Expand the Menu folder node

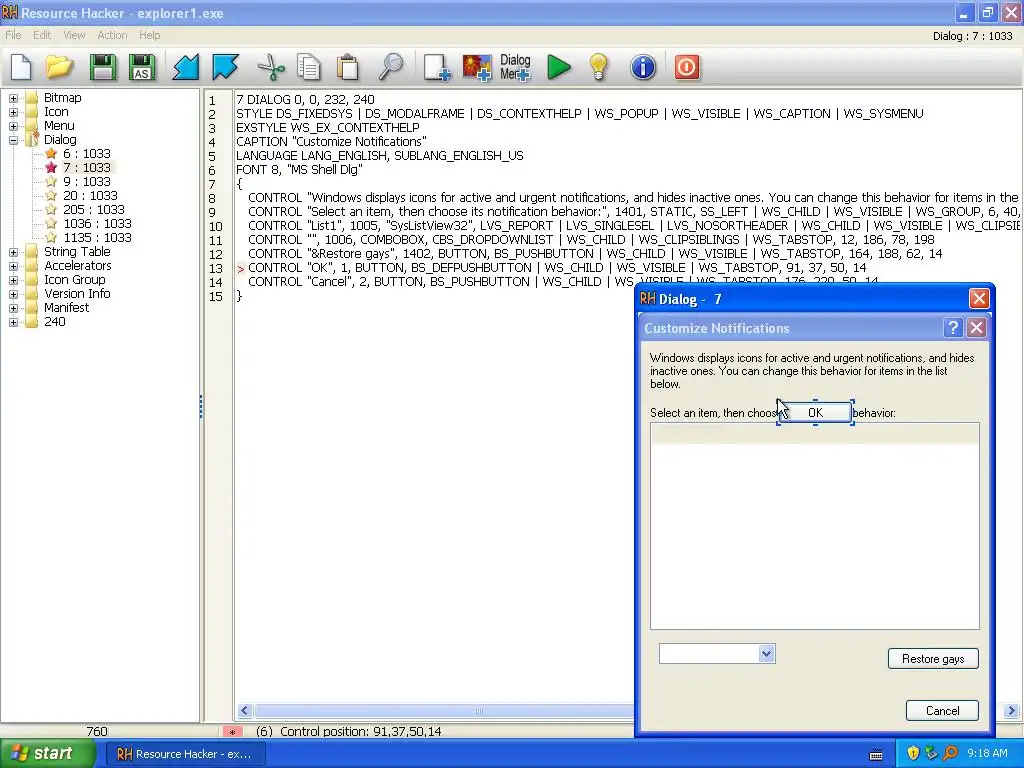(13, 126)
